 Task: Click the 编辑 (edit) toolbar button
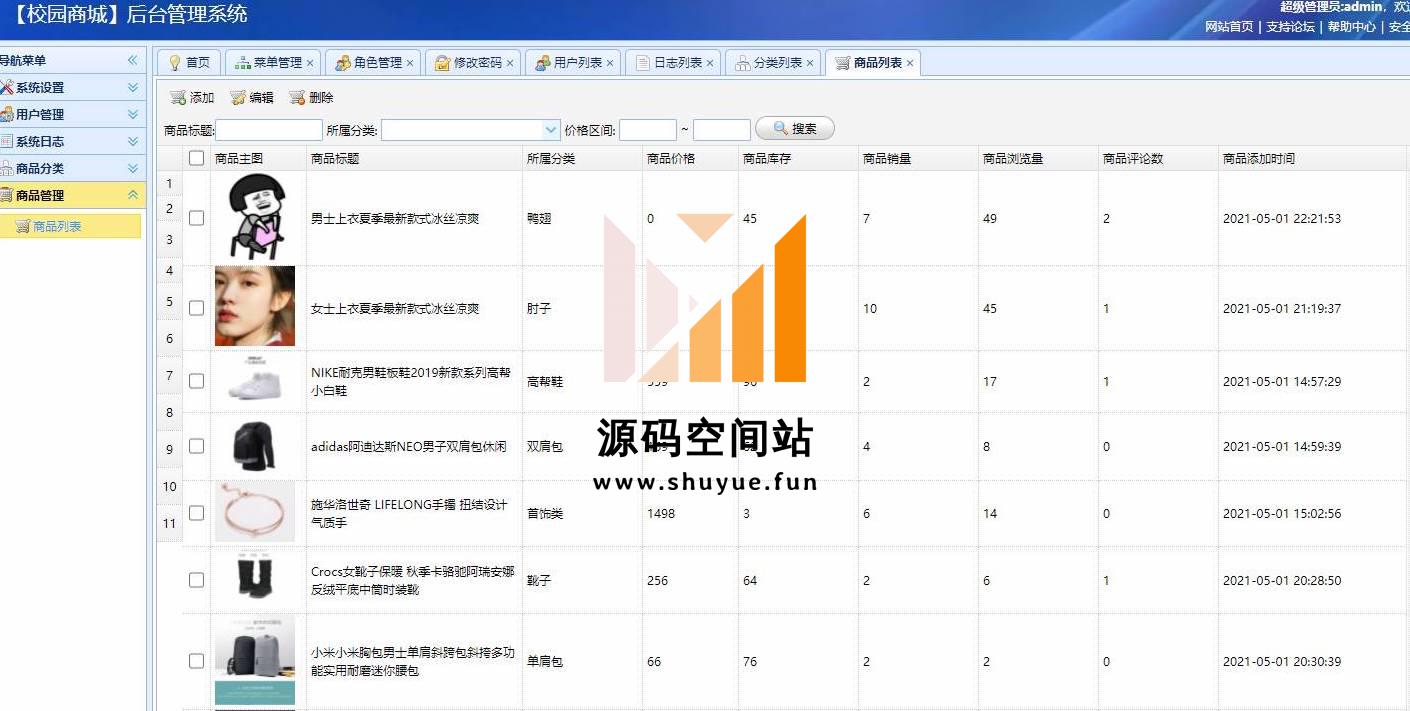[x=252, y=98]
